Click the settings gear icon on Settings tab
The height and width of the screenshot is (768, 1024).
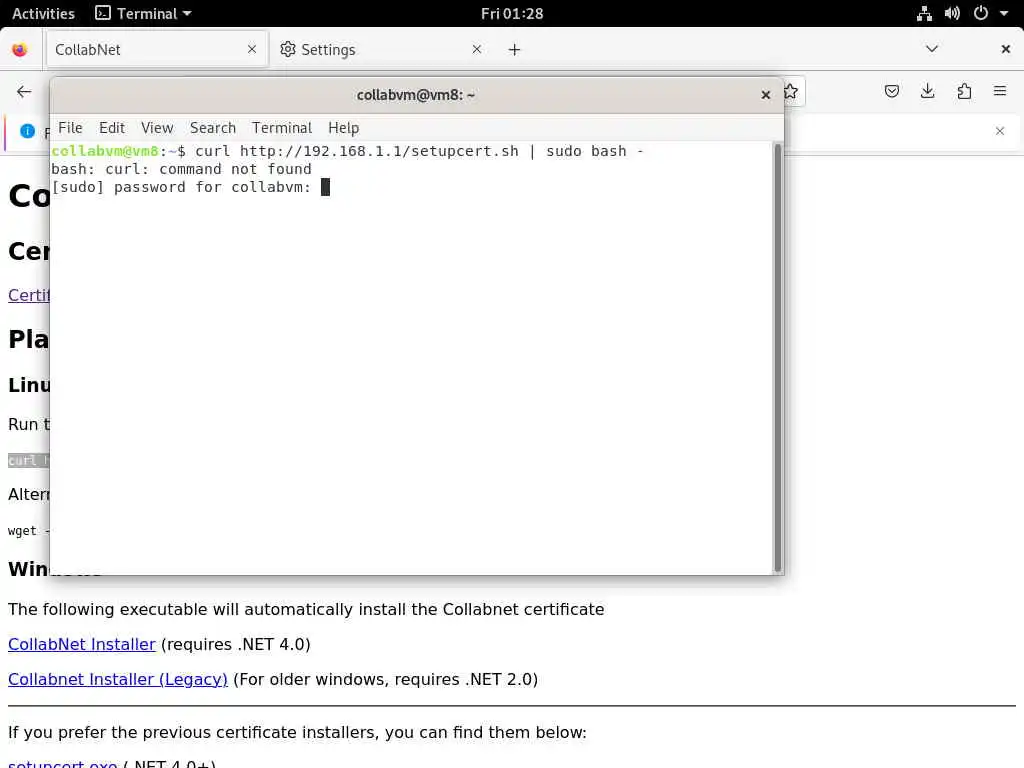[288, 49]
